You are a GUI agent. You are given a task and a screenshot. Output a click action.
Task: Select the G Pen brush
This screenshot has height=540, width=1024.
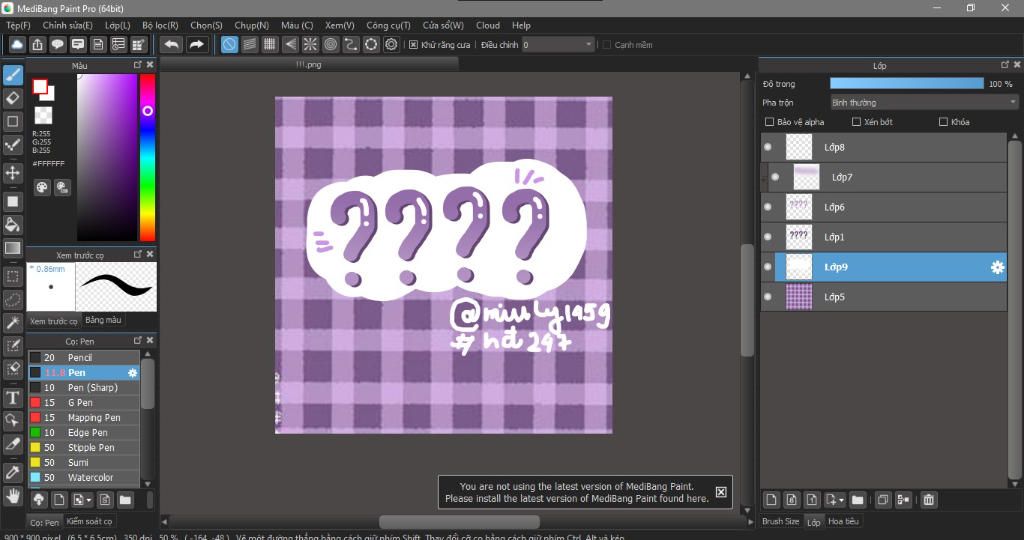point(84,403)
